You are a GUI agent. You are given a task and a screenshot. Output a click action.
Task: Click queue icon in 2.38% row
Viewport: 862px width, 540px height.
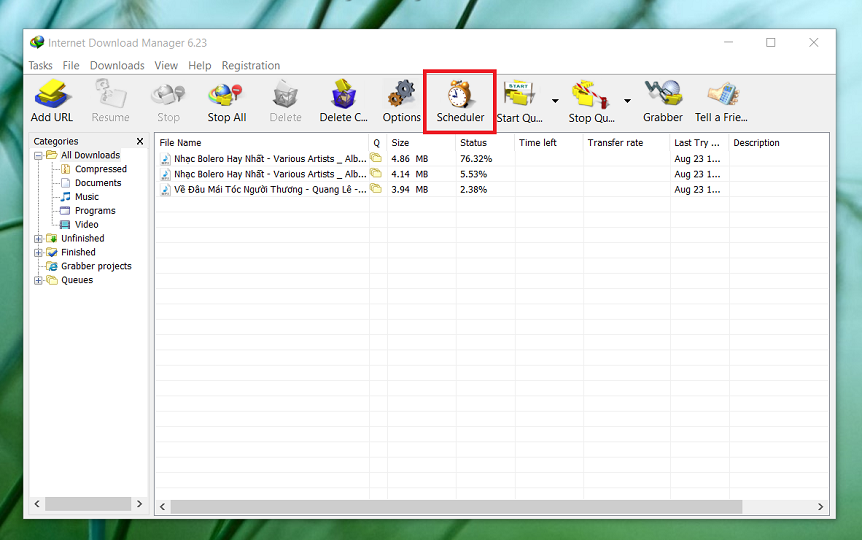(x=376, y=189)
